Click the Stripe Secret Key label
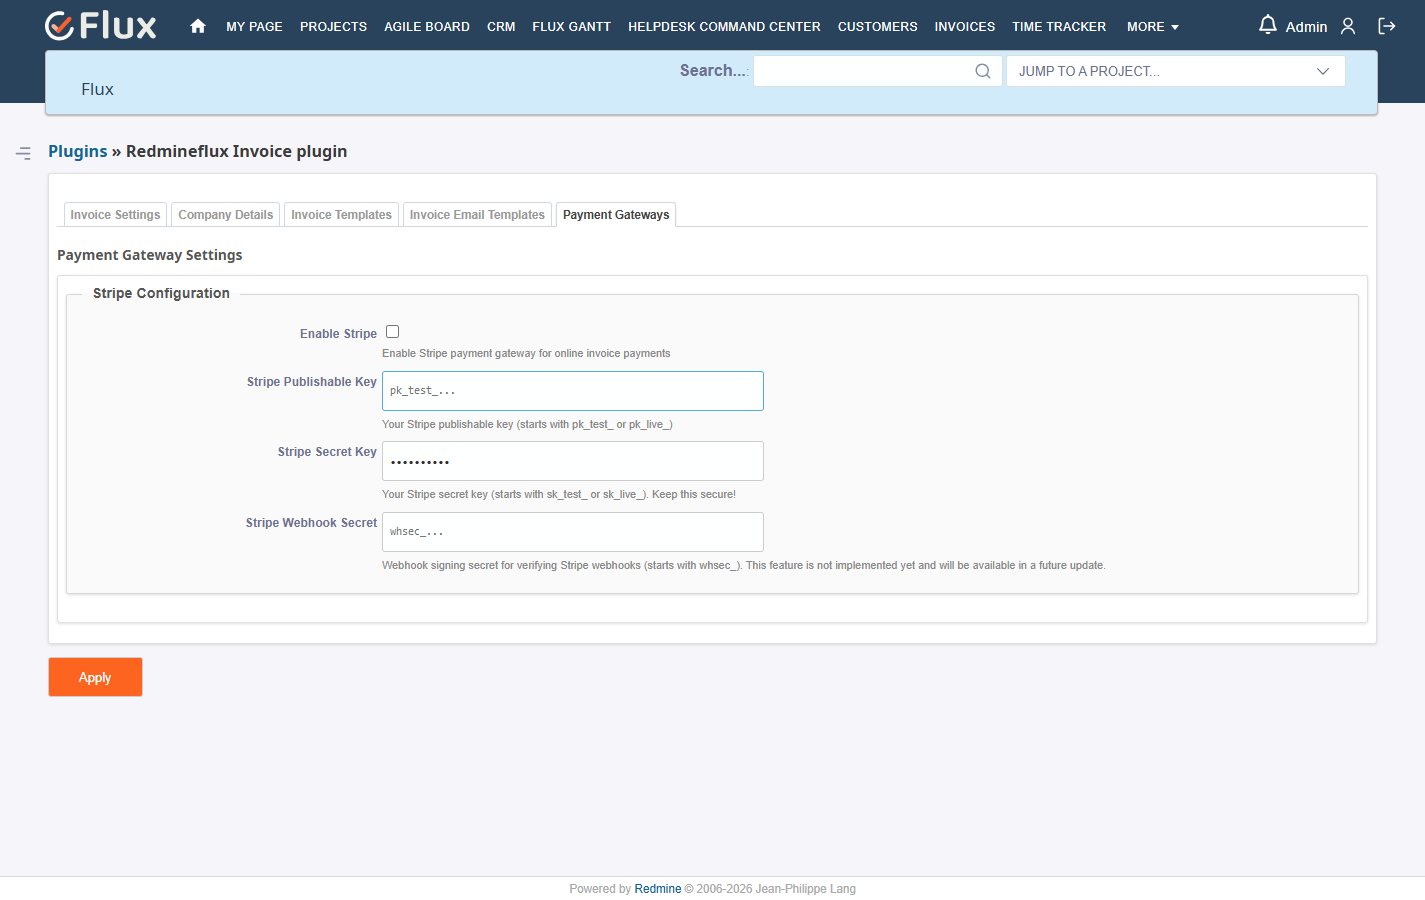 point(327,452)
